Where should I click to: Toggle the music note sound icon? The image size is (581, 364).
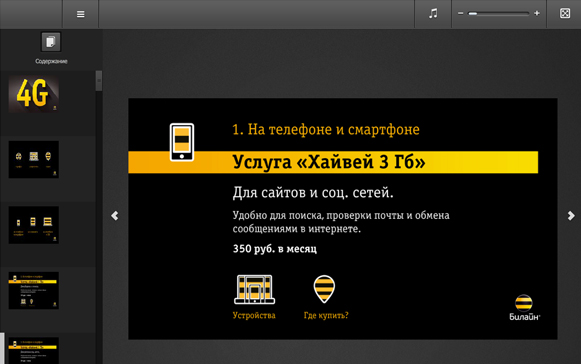coord(433,14)
